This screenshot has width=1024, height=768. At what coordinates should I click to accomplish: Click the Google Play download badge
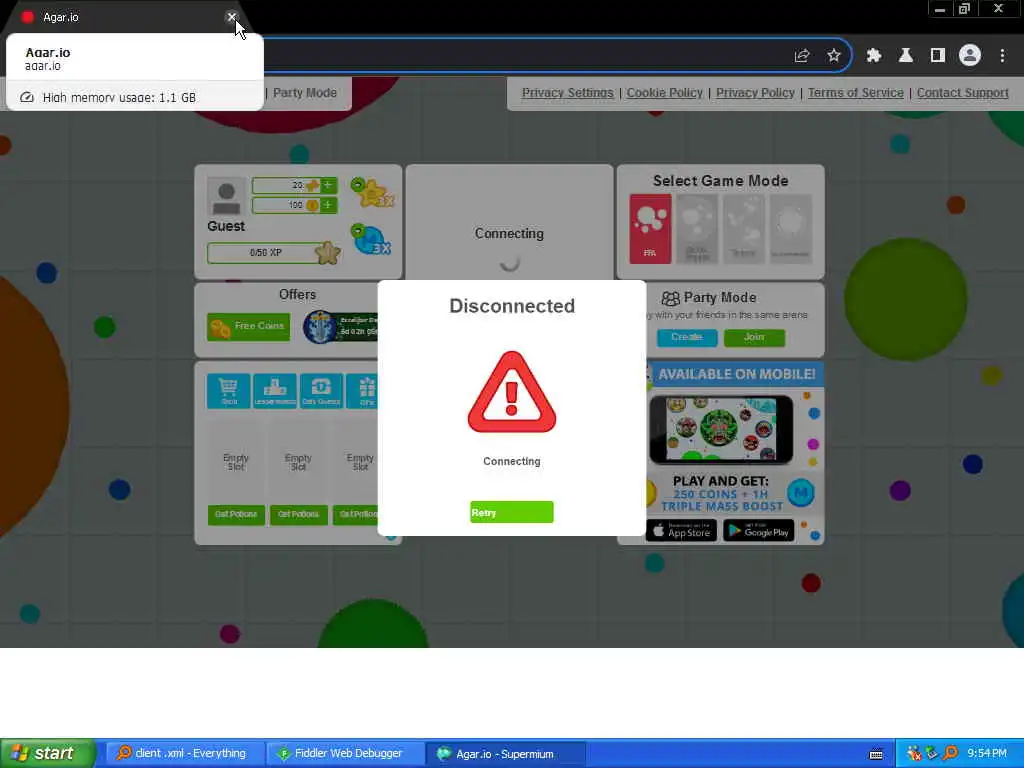(x=759, y=531)
